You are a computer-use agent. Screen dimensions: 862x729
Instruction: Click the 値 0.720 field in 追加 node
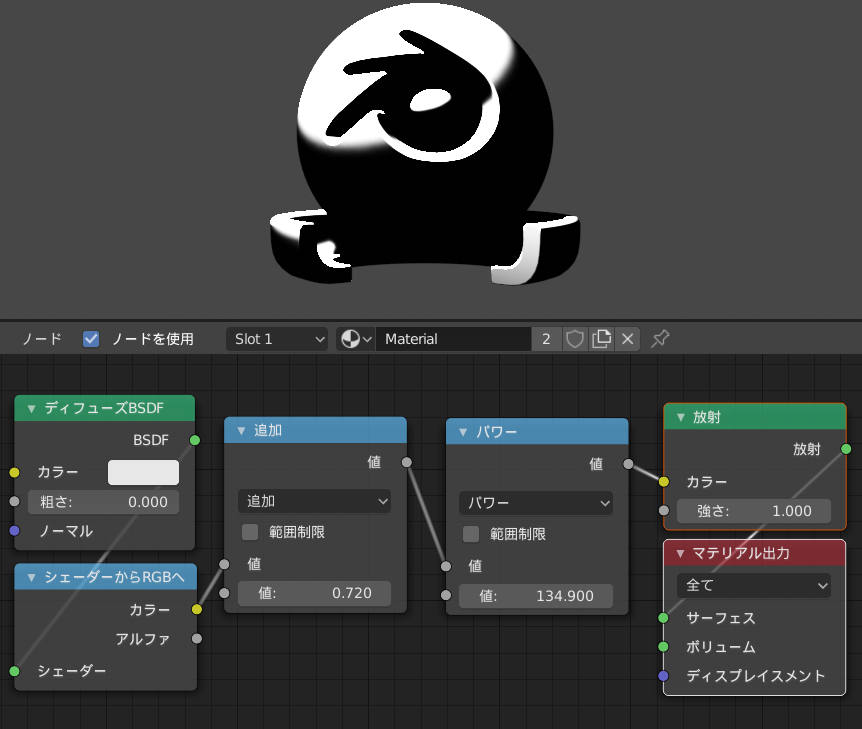(314, 593)
